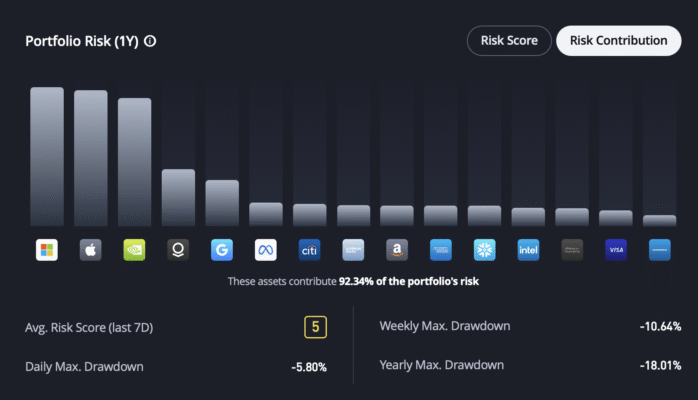Open the Amazon asset icon

397,250
